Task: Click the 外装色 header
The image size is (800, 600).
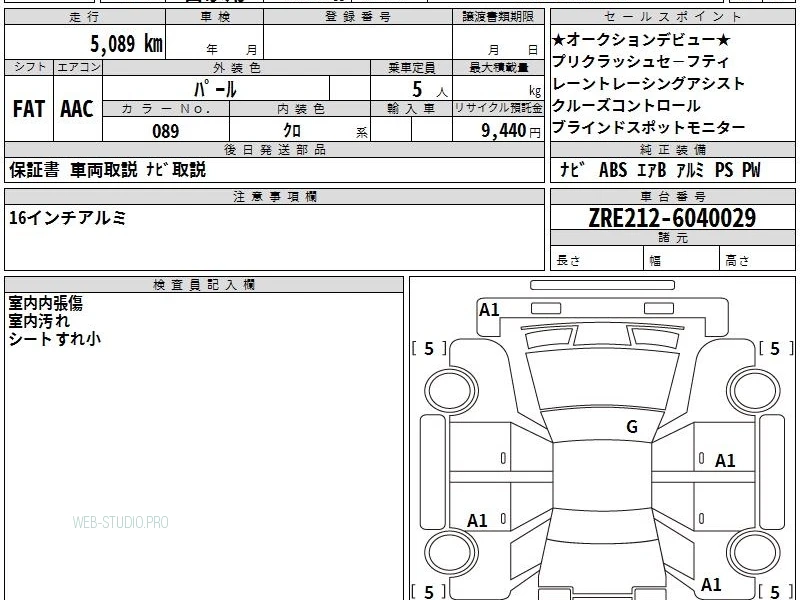Action: 237,68
